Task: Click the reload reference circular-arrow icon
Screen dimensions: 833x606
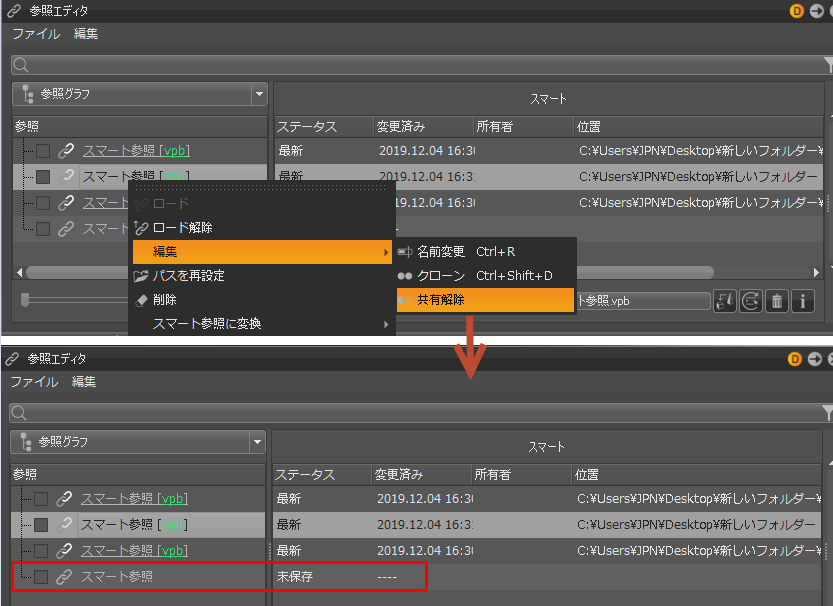Action: coord(751,301)
